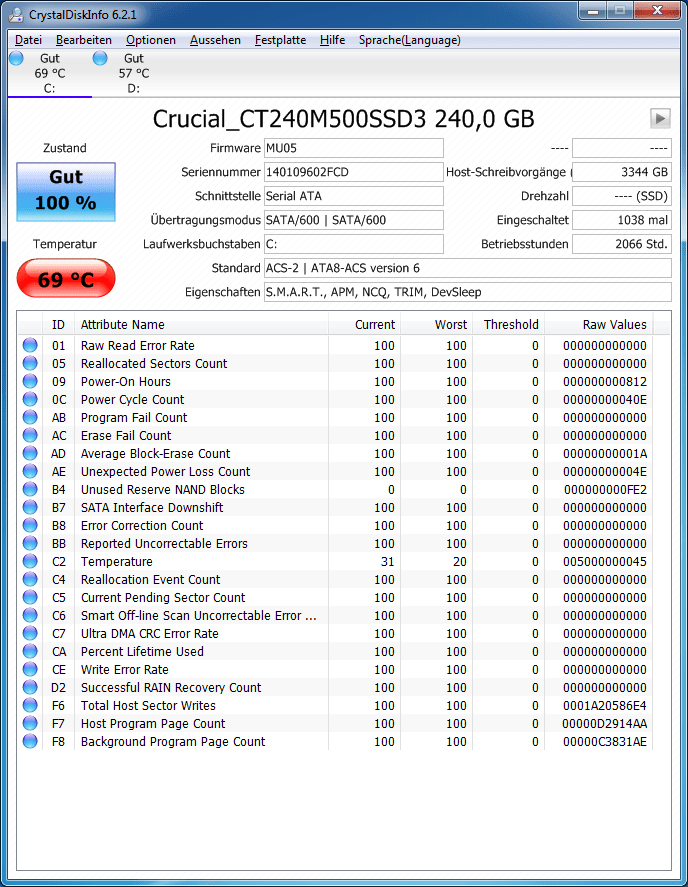Click the Worst column header
688x887 pixels.
436,325
